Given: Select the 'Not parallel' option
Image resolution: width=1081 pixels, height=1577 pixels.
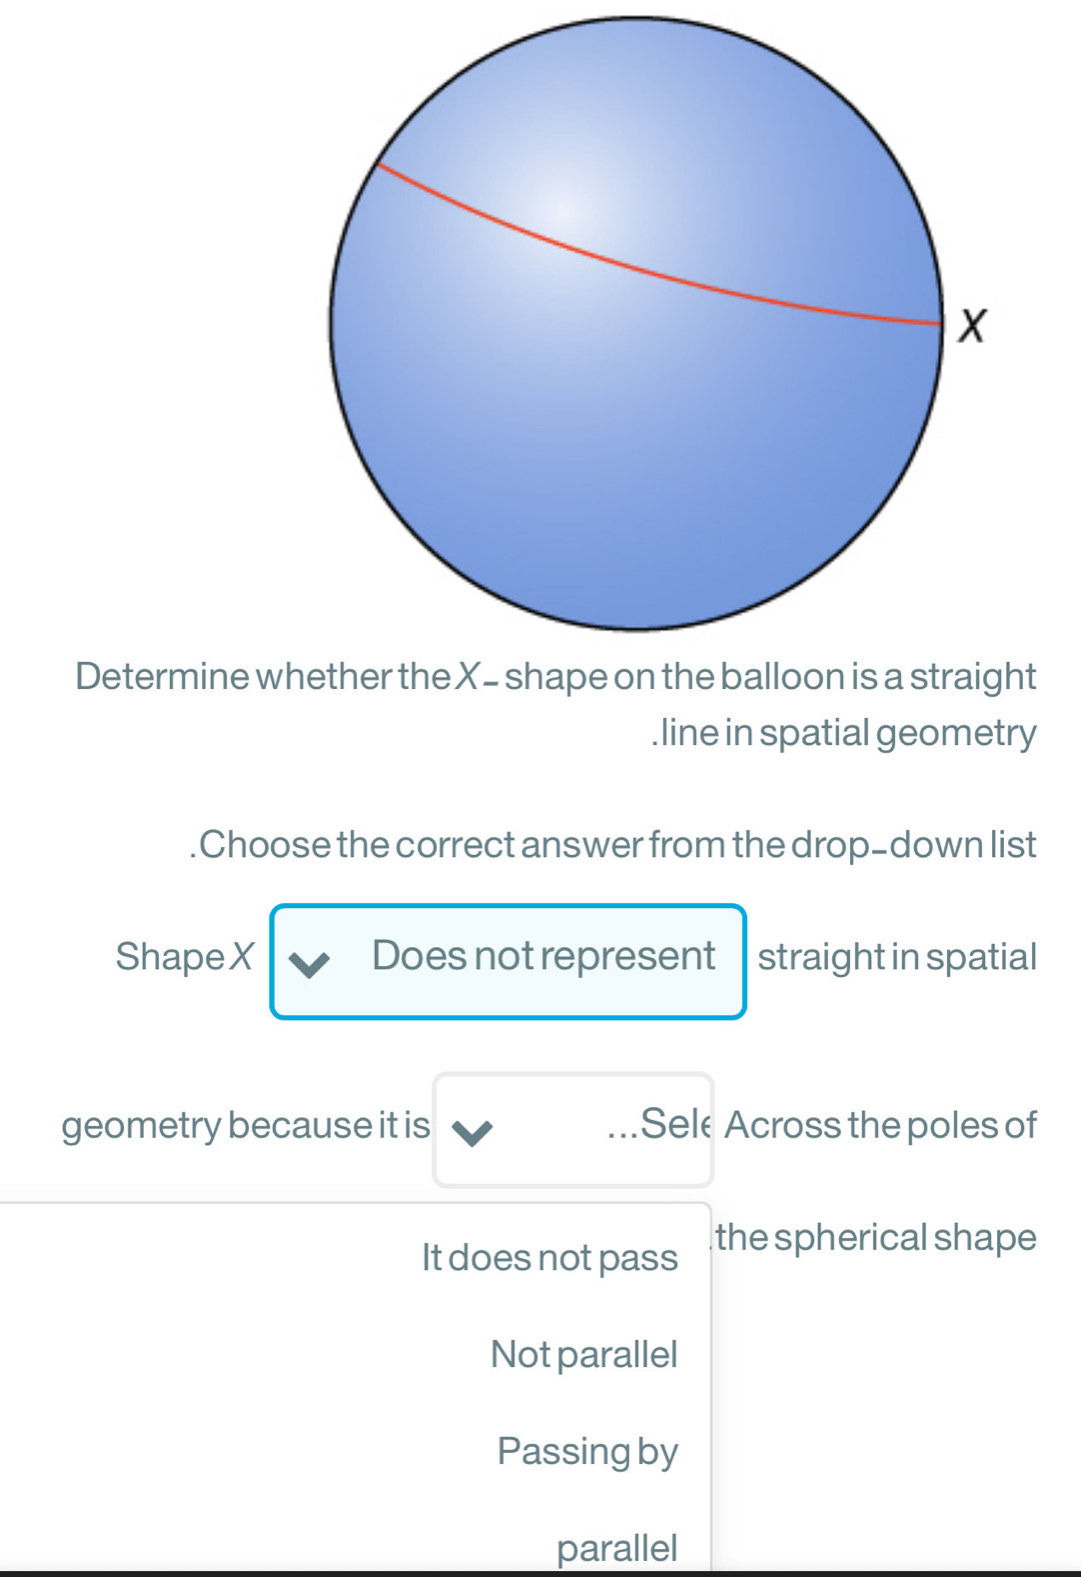Looking at the screenshot, I should coord(583,1354).
